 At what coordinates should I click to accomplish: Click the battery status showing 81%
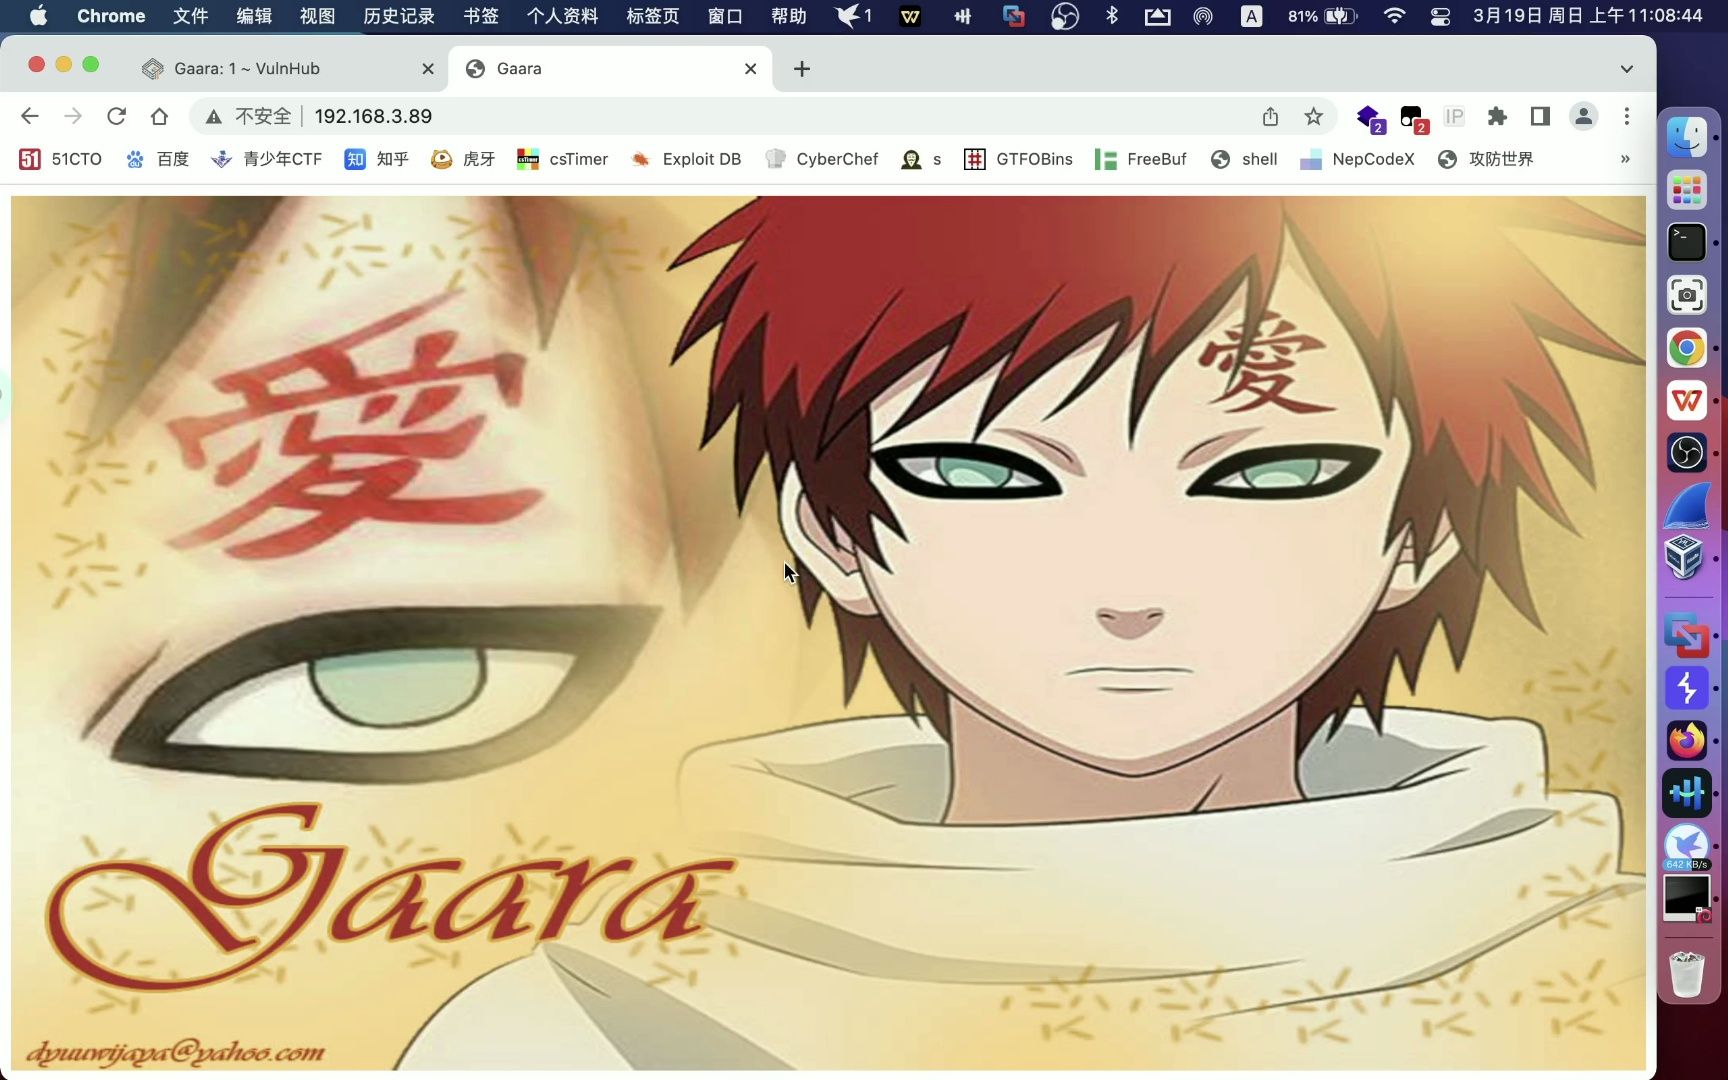1322,16
